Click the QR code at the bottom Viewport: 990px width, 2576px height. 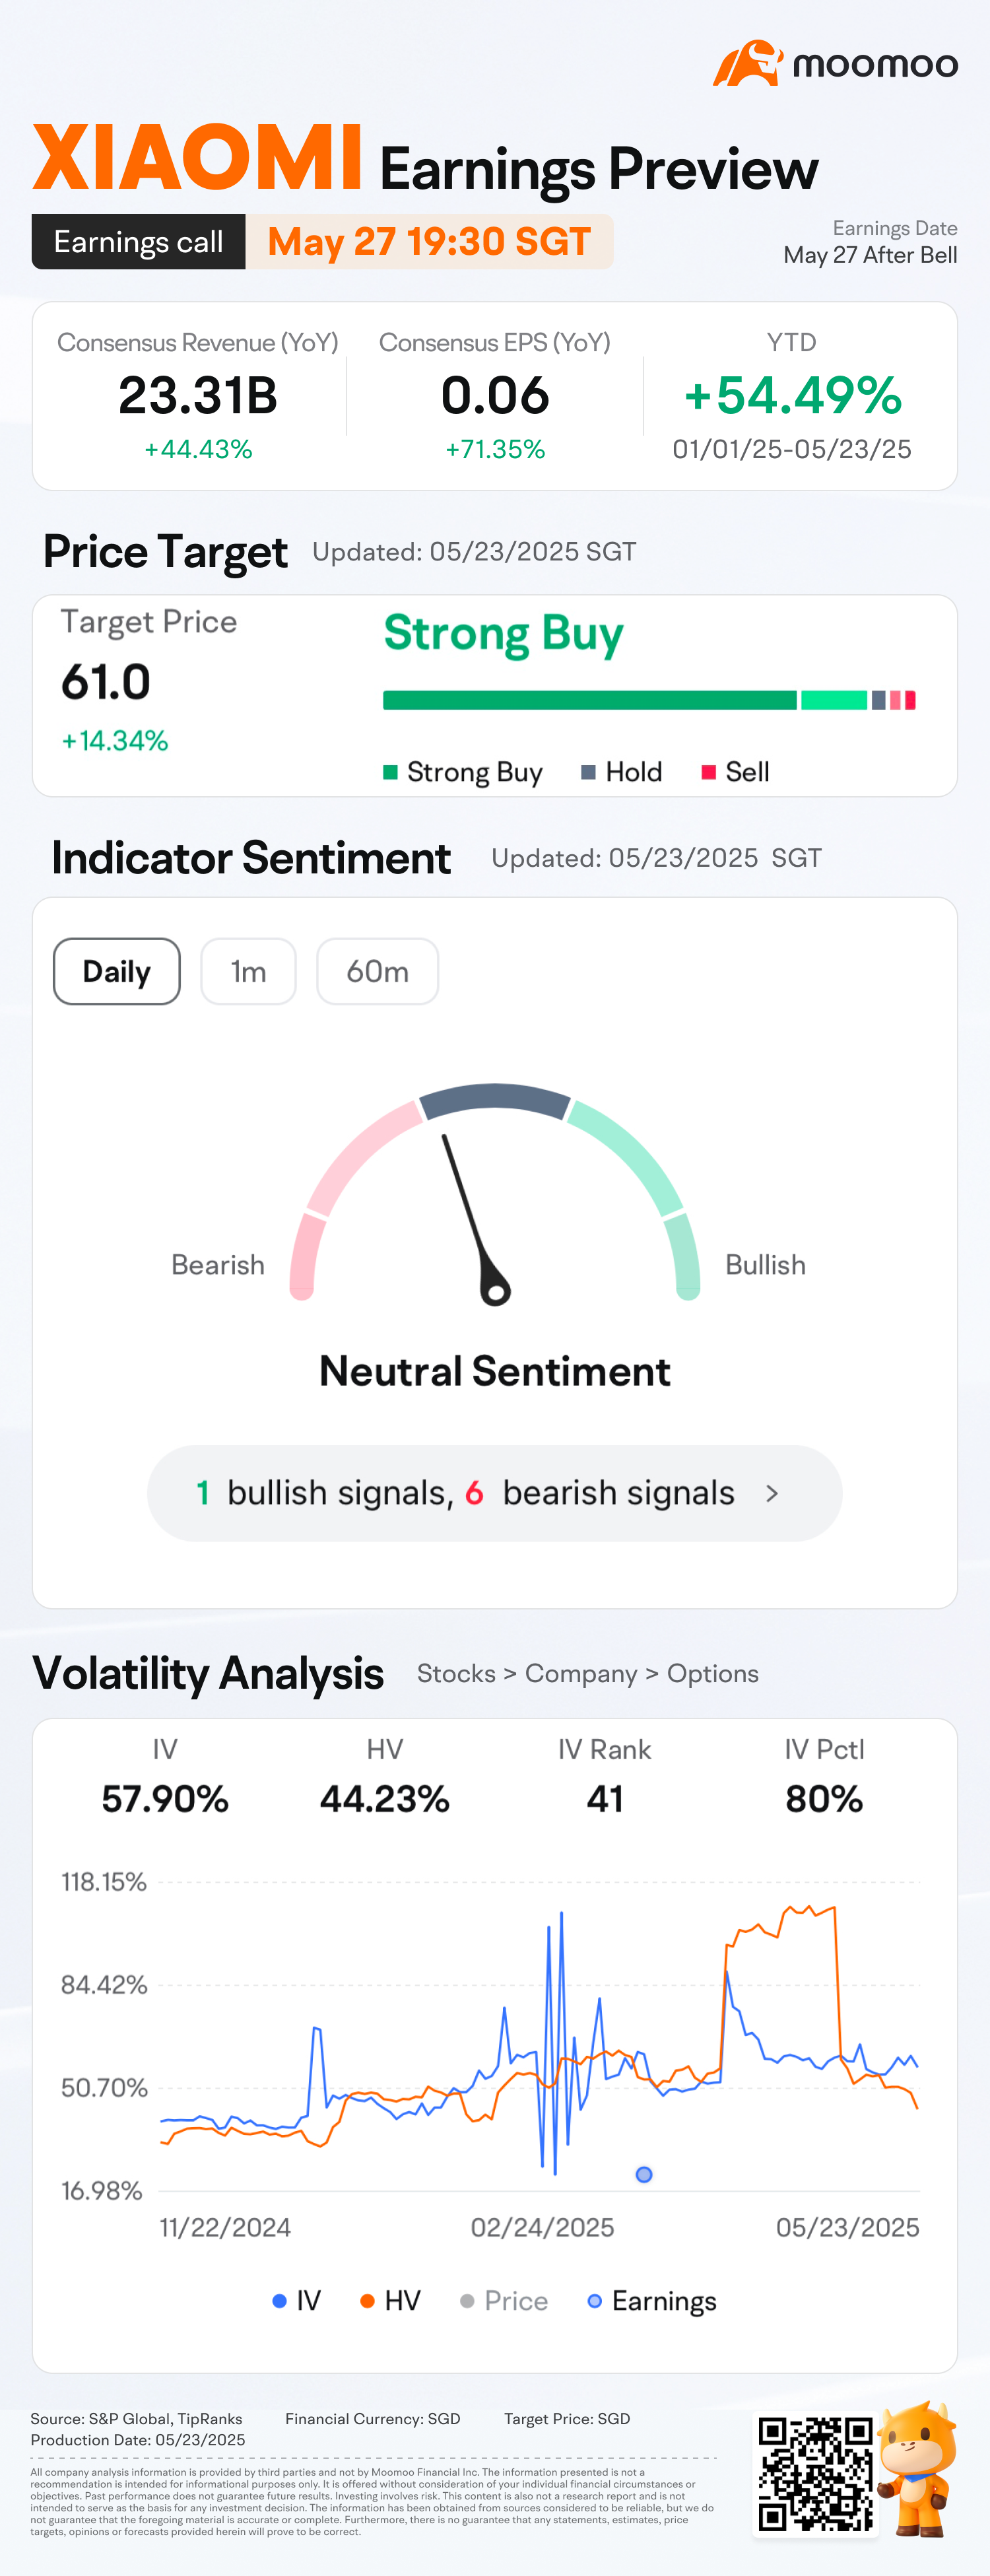816,2474
